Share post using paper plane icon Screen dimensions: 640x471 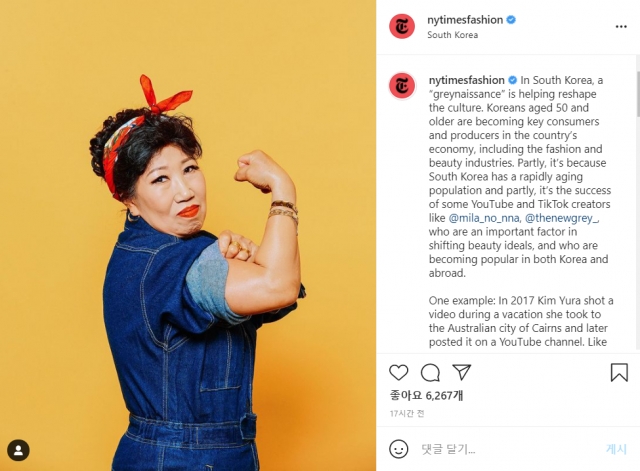coord(462,372)
